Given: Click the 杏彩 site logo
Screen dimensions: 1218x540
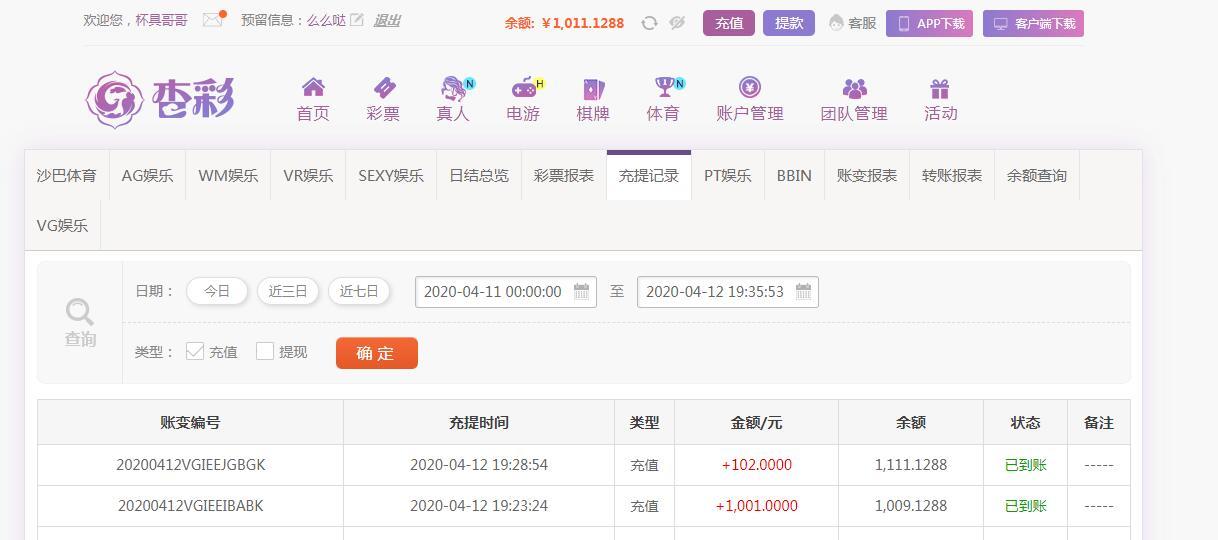Looking at the screenshot, I should (160, 100).
